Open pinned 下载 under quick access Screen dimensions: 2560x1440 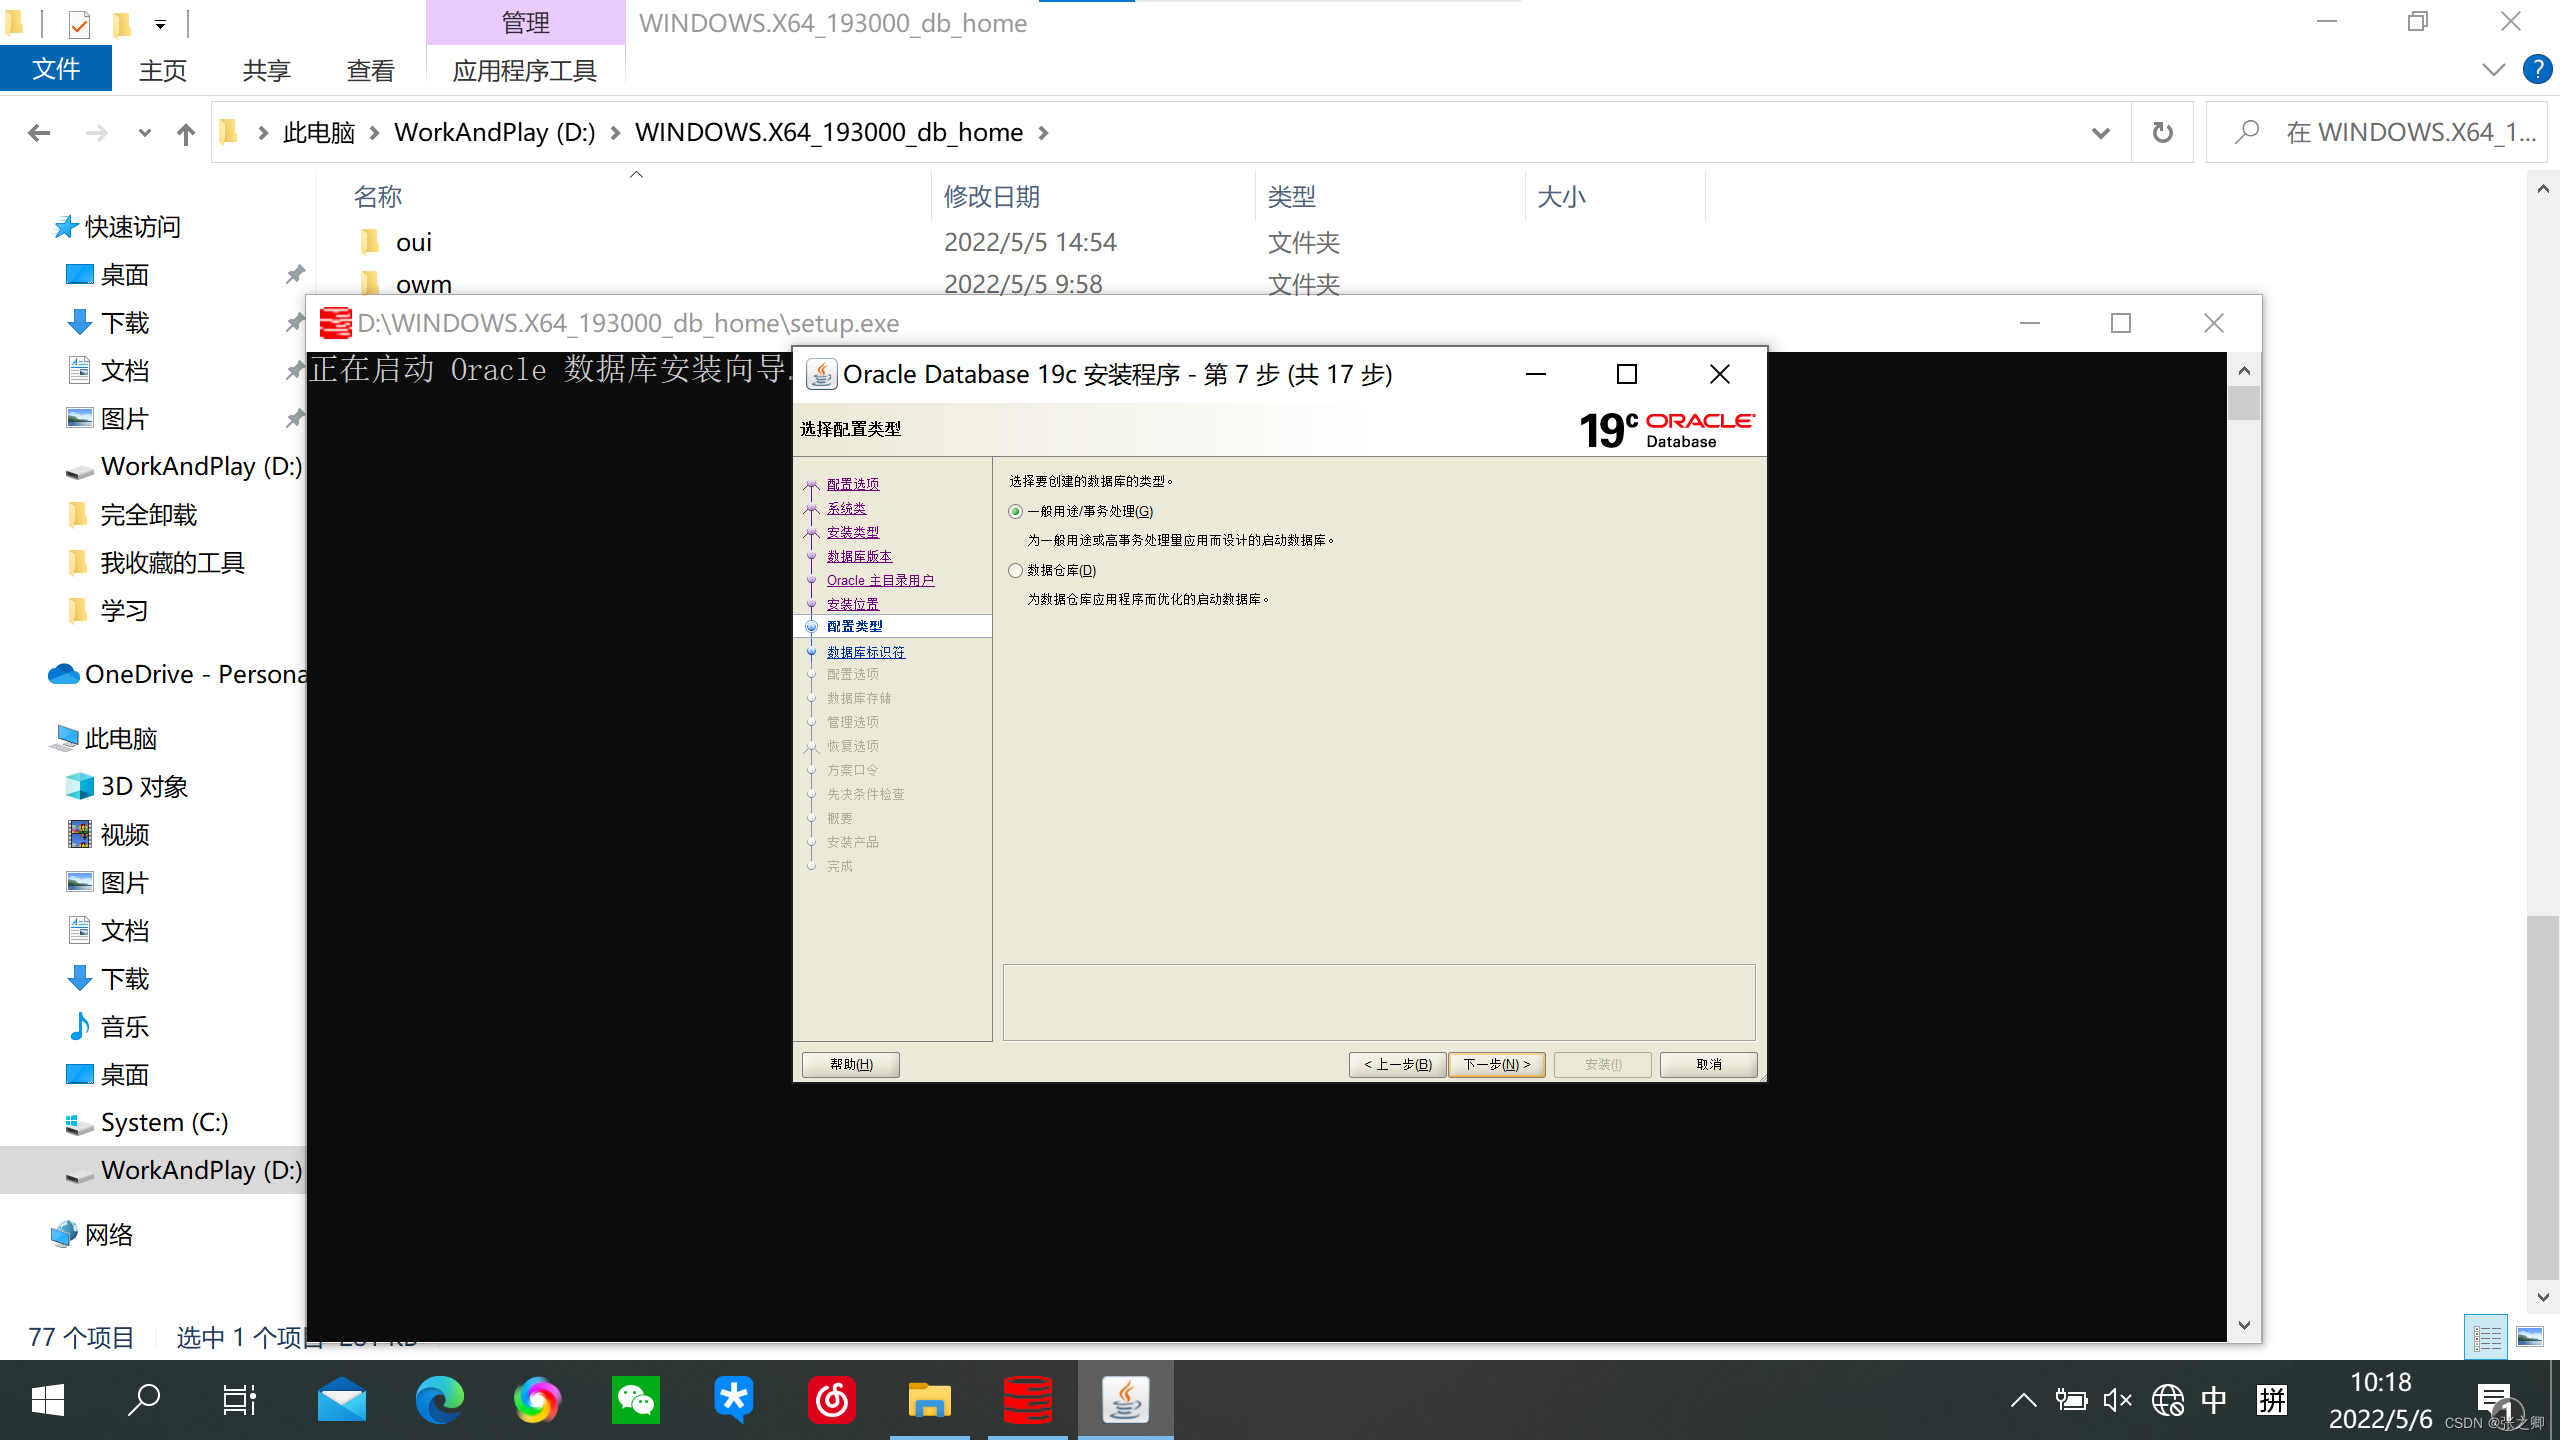click(108, 323)
